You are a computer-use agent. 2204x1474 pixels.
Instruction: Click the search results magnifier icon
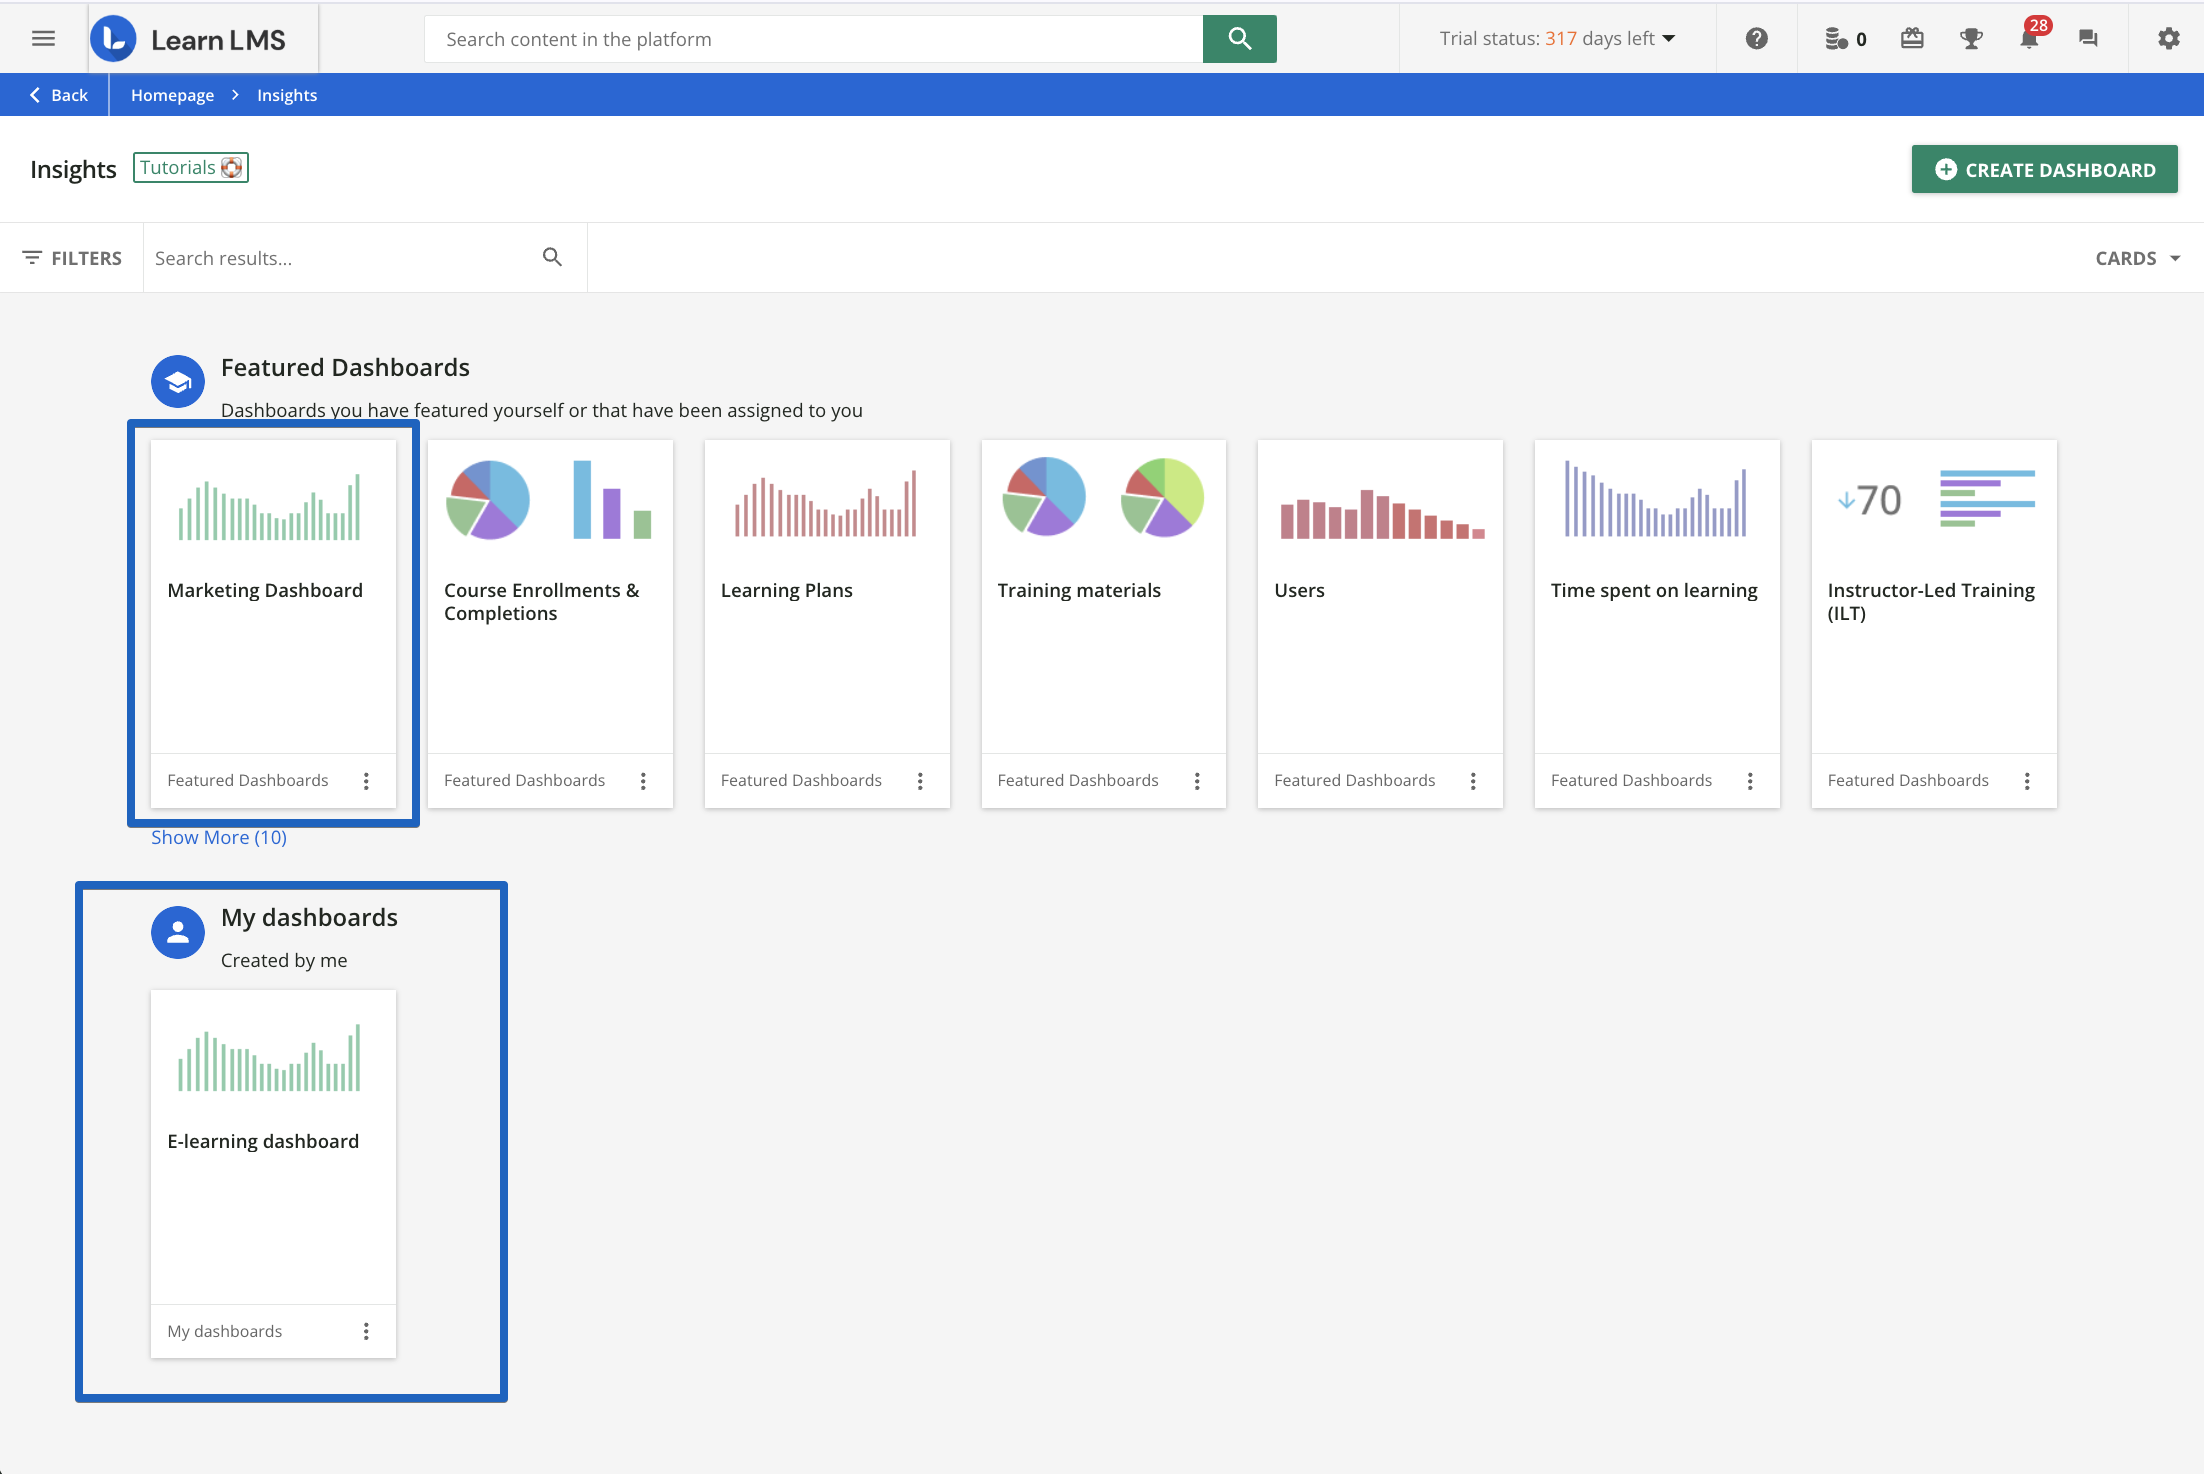[x=552, y=257]
